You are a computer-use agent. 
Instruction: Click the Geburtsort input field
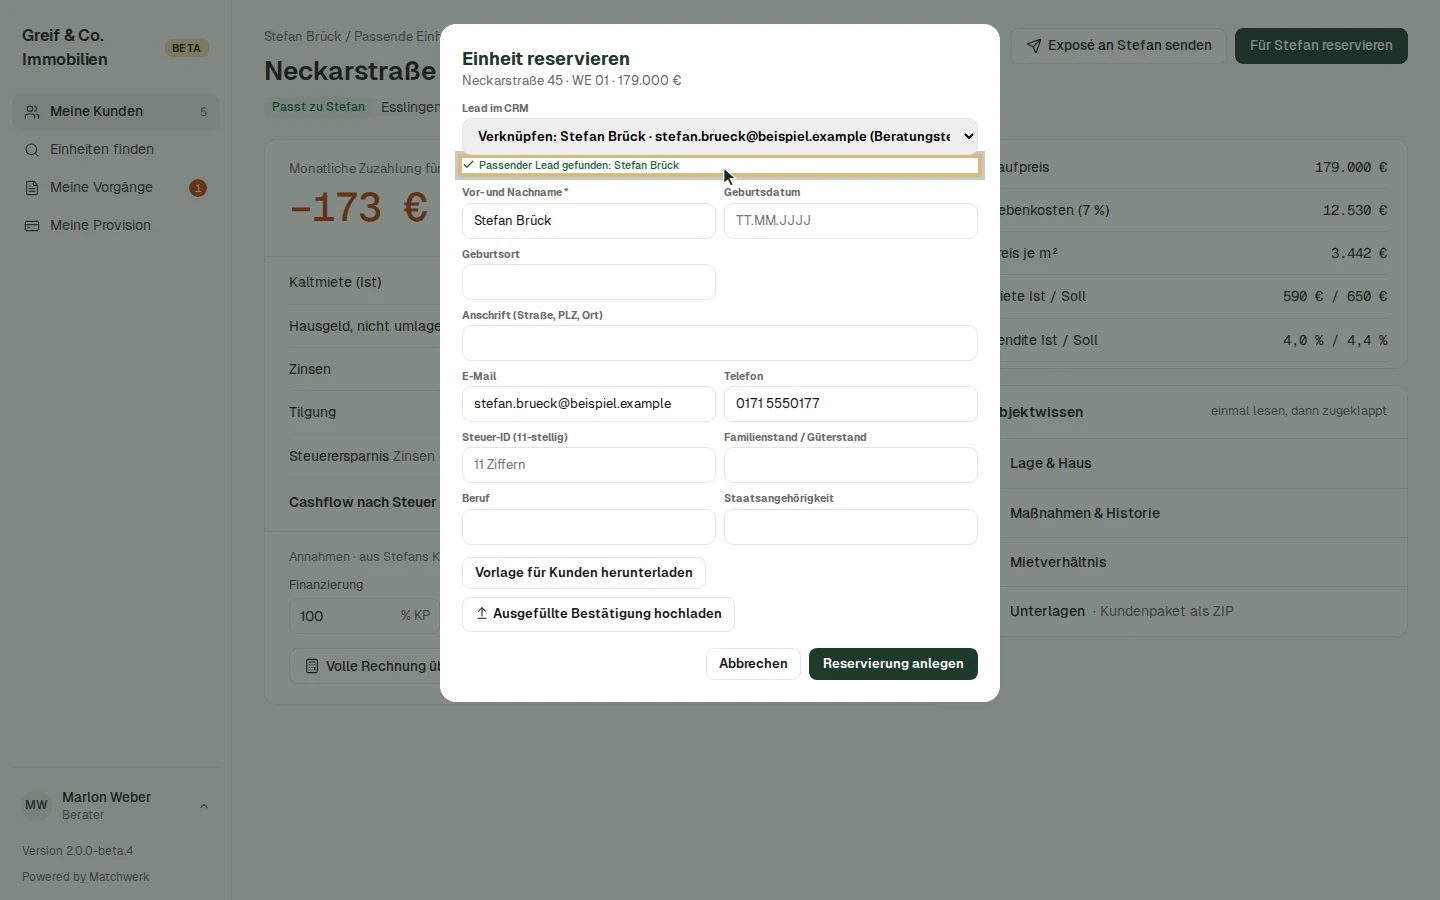[x=589, y=282]
